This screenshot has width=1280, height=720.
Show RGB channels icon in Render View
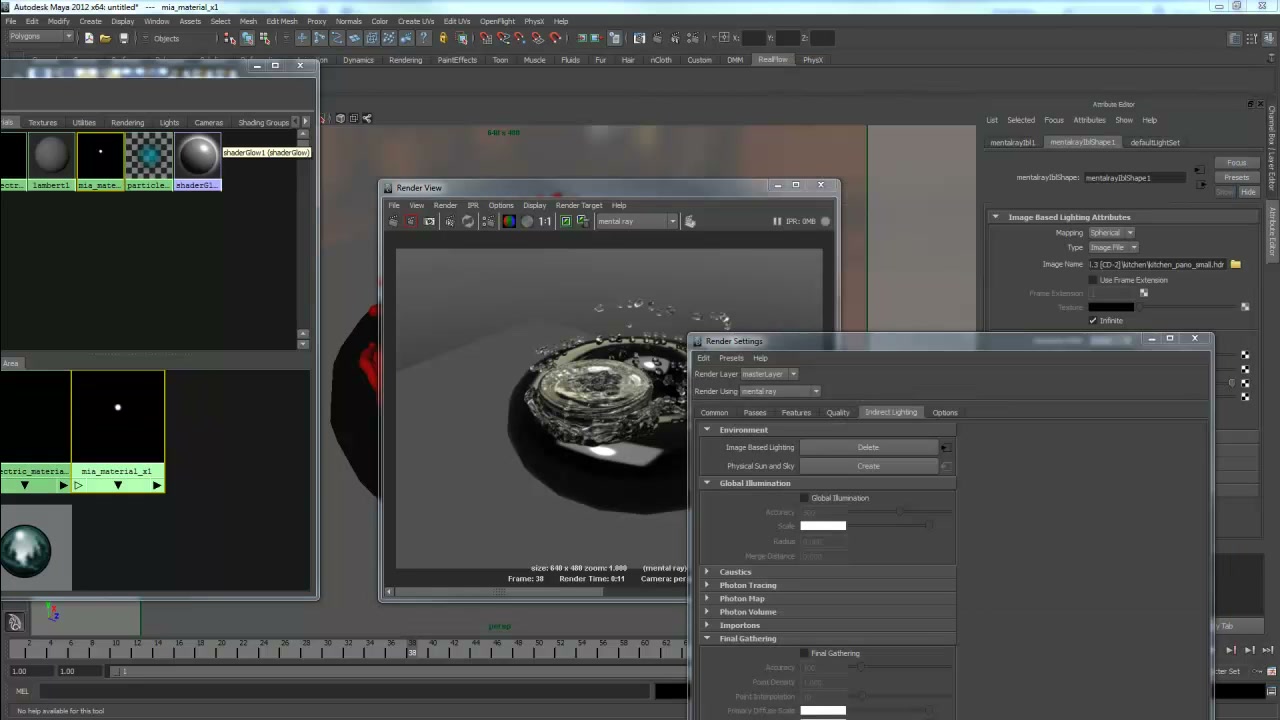click(509, 221)
